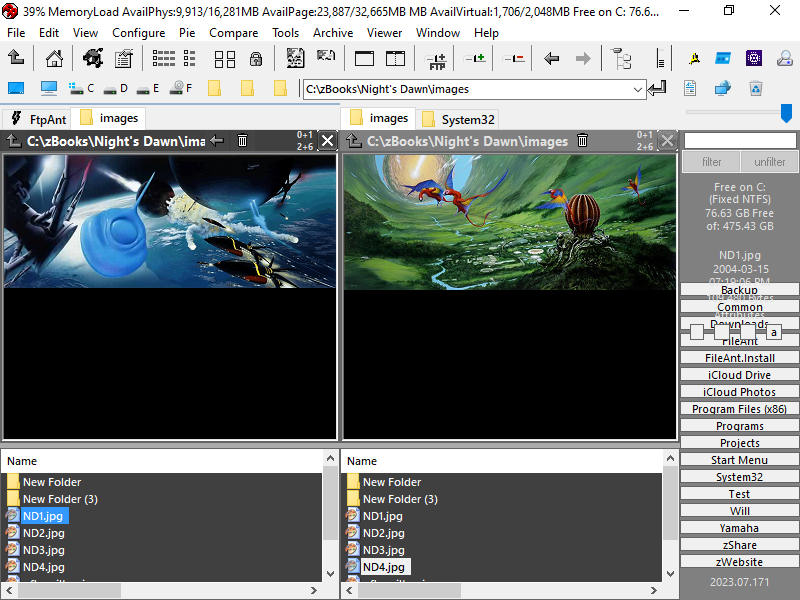800x600 pixels.
Task: Select dual-pane split layout icon
Action: 395,58
